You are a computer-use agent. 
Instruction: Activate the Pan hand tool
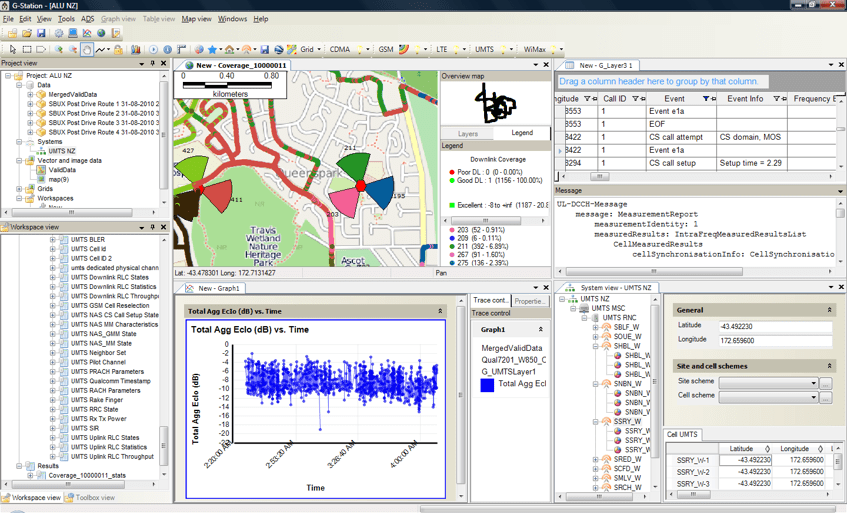click(87, 49)
